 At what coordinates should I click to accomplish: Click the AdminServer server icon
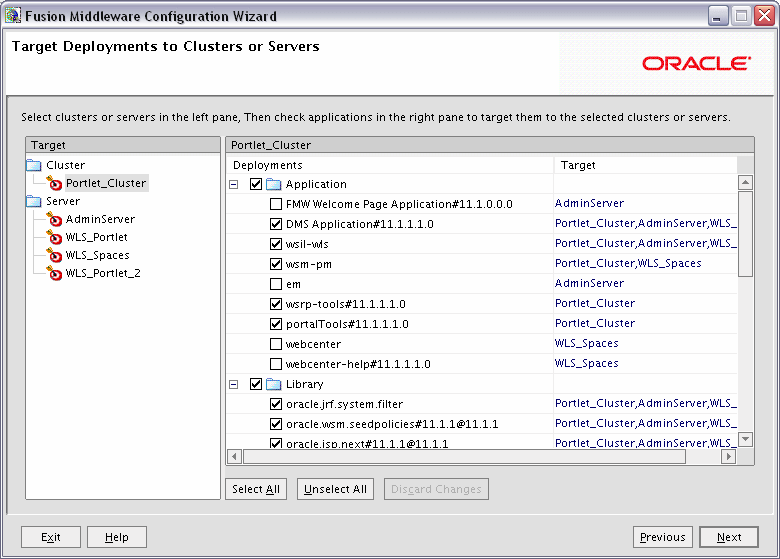(x=54, y=219)
